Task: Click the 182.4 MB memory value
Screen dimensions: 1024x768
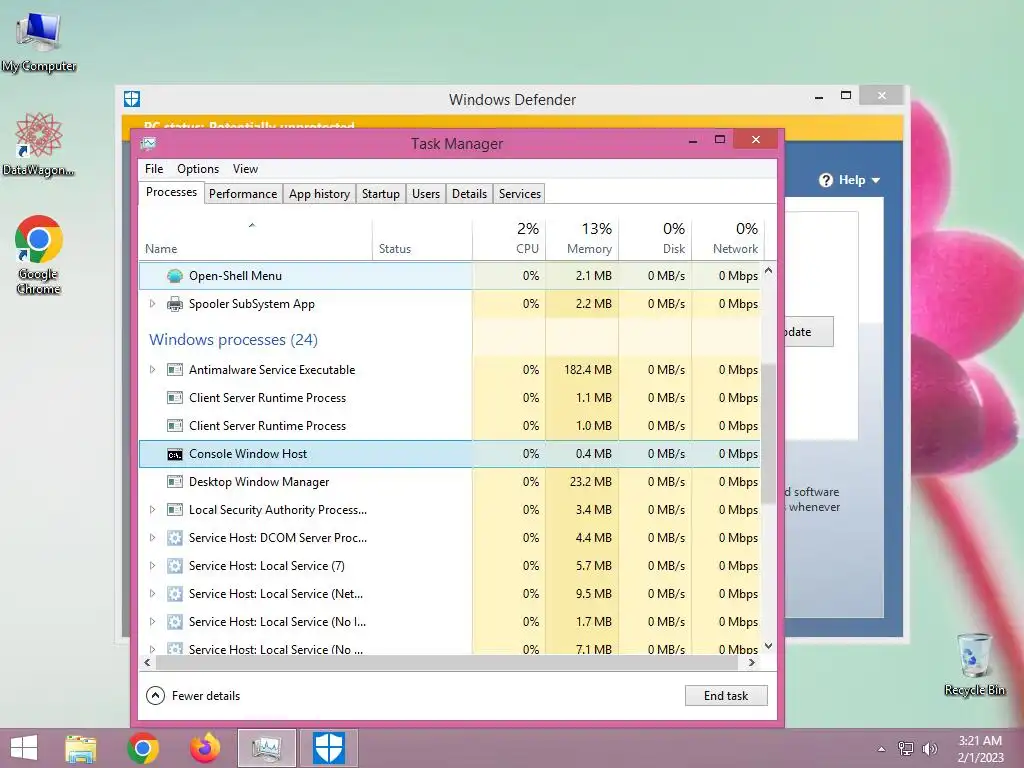Action: pos(588,370)
